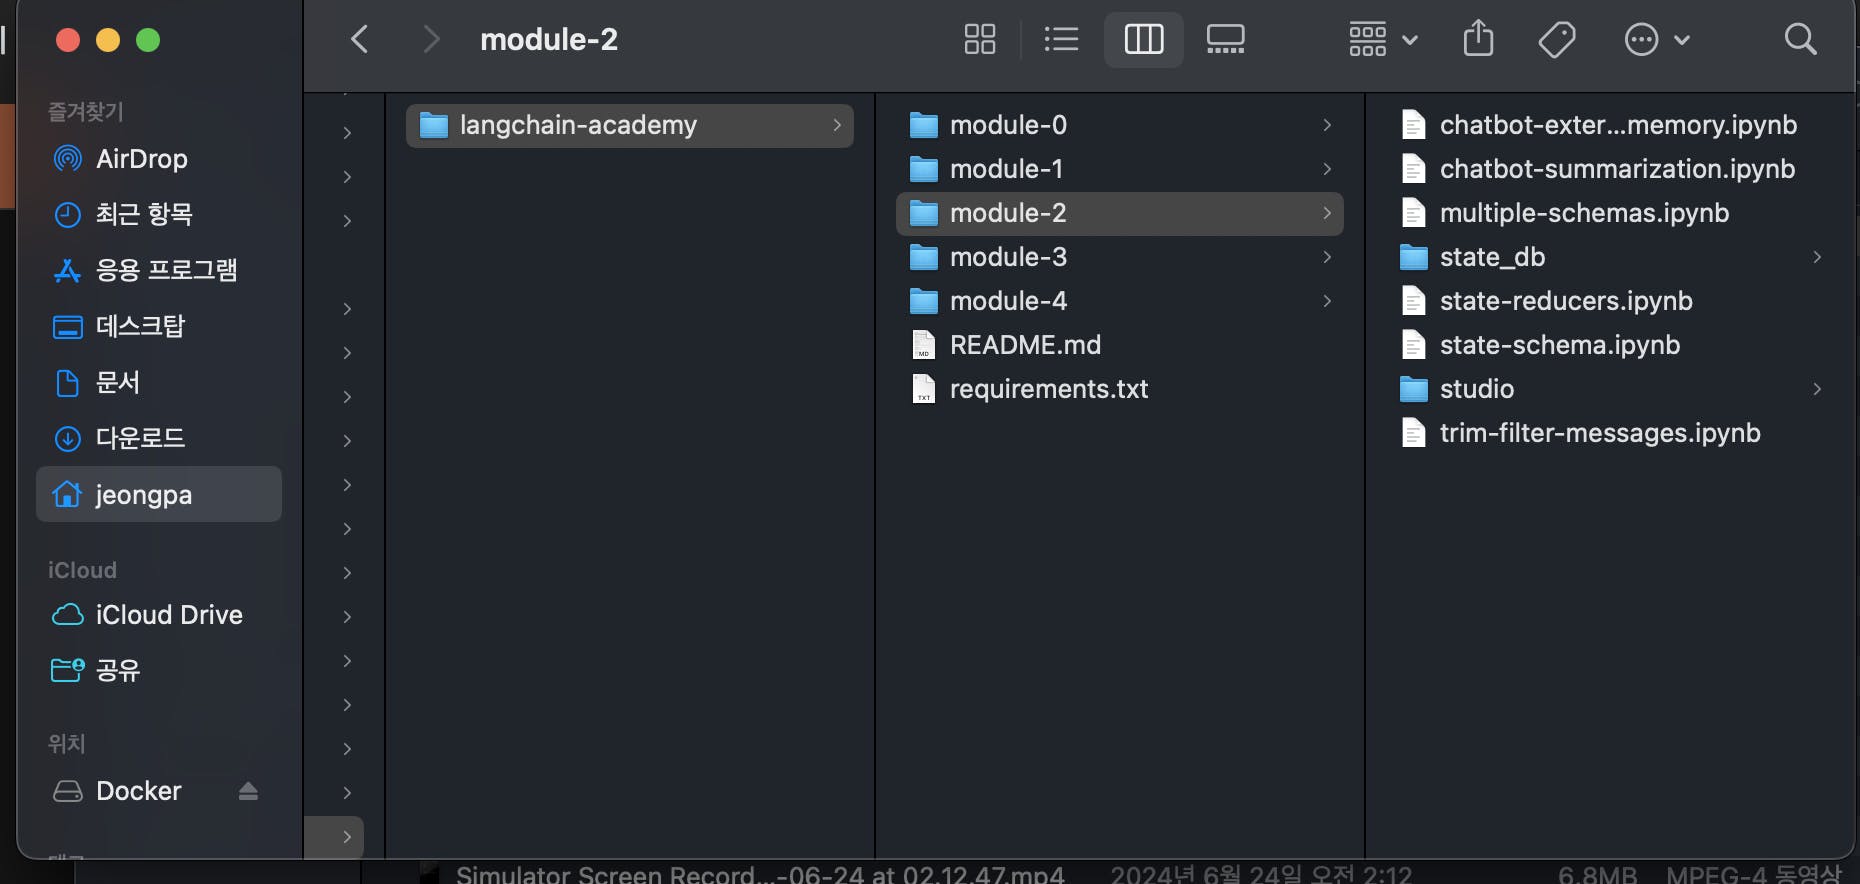Go back to previous folder
Viewport: 1860px width, 884px height.
click(x=361, y=40)
